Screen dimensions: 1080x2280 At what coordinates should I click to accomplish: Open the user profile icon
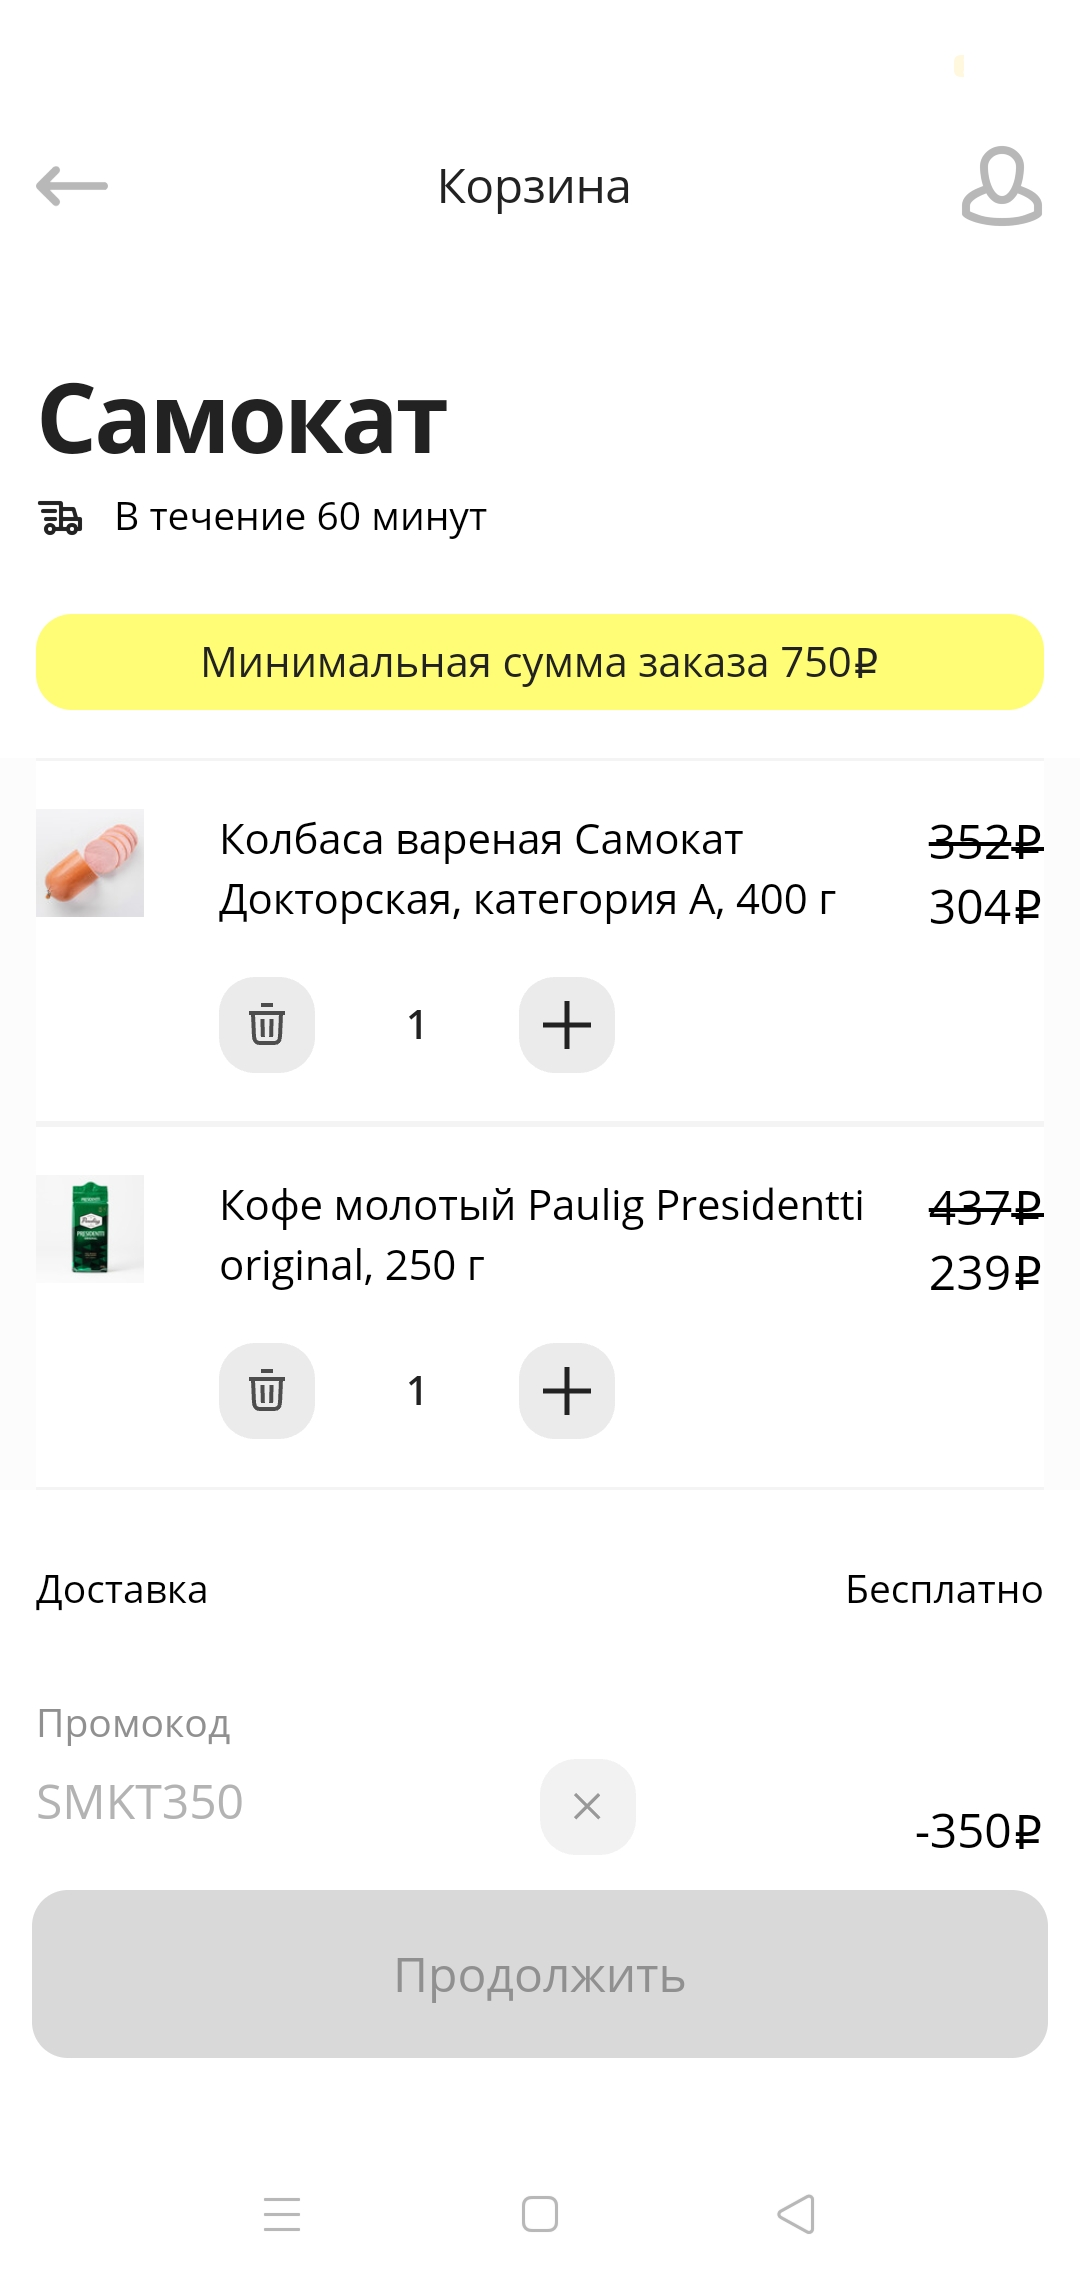click(1002, 186)
